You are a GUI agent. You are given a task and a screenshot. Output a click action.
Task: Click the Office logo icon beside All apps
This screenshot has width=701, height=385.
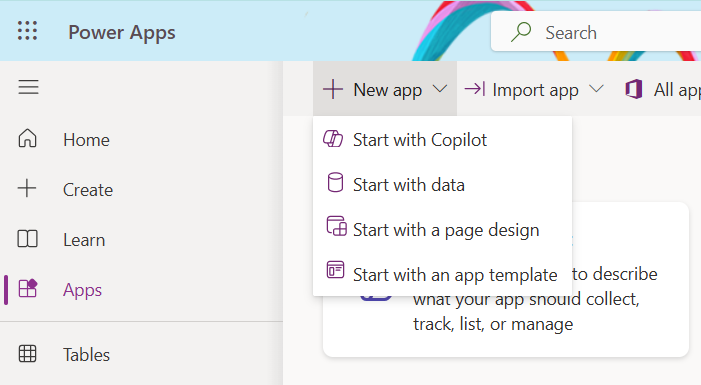(x=634, y=89)
